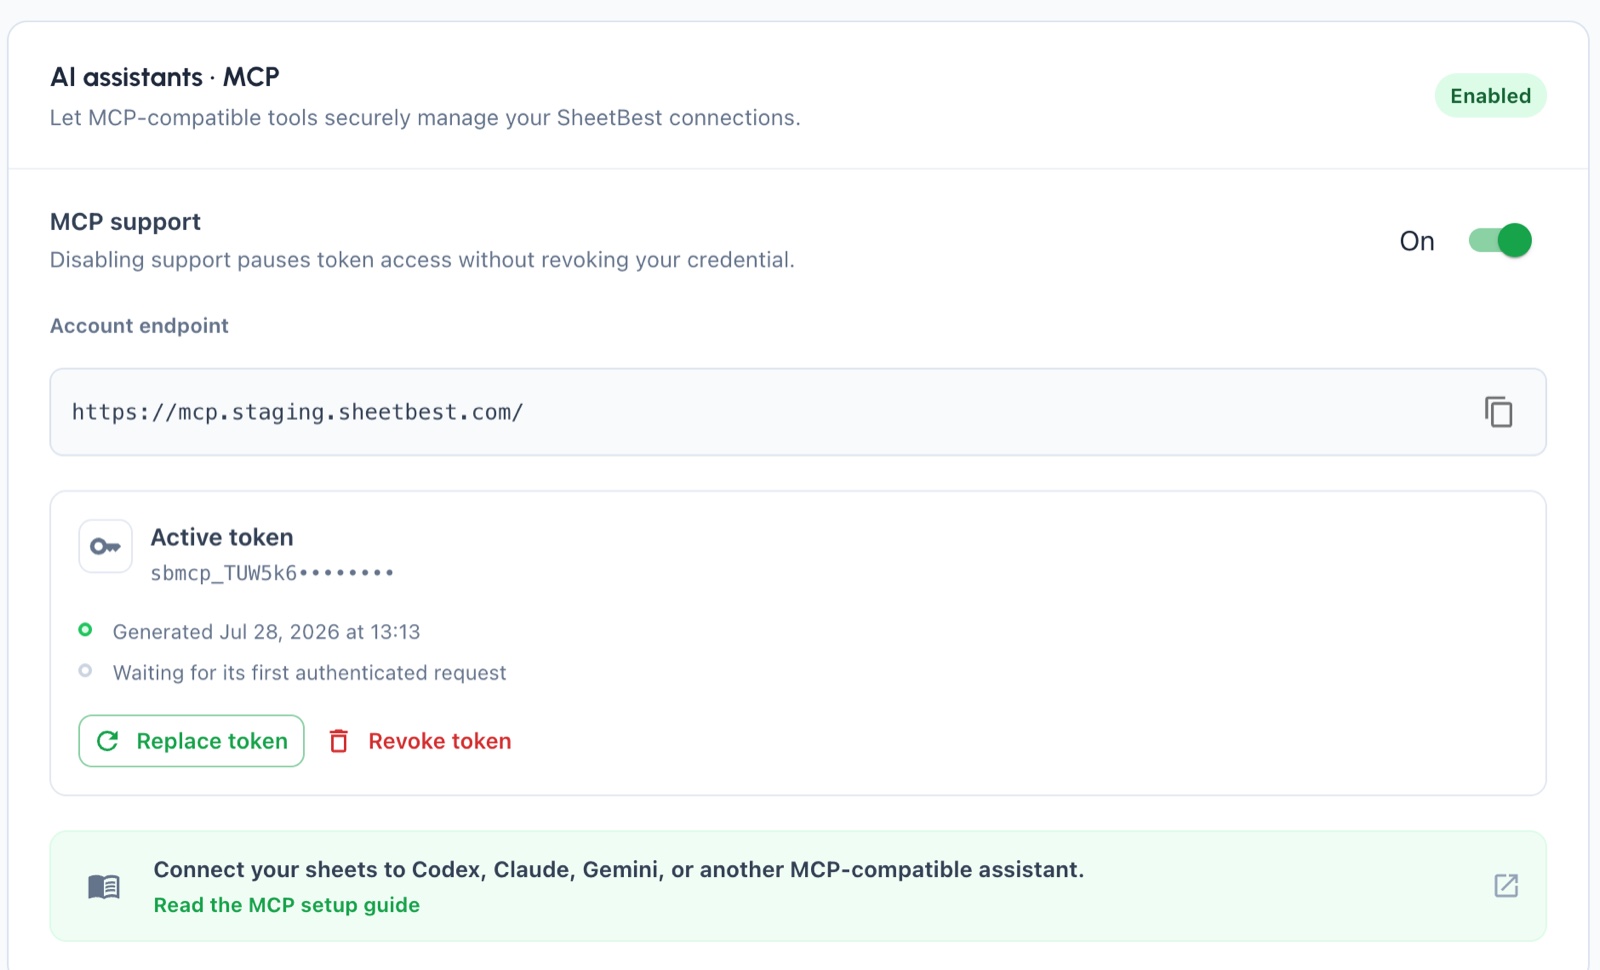The width and height of the screenshot is (1600, 970).
Task: Click the MCP support heading
Action: (x=125, y=222)
